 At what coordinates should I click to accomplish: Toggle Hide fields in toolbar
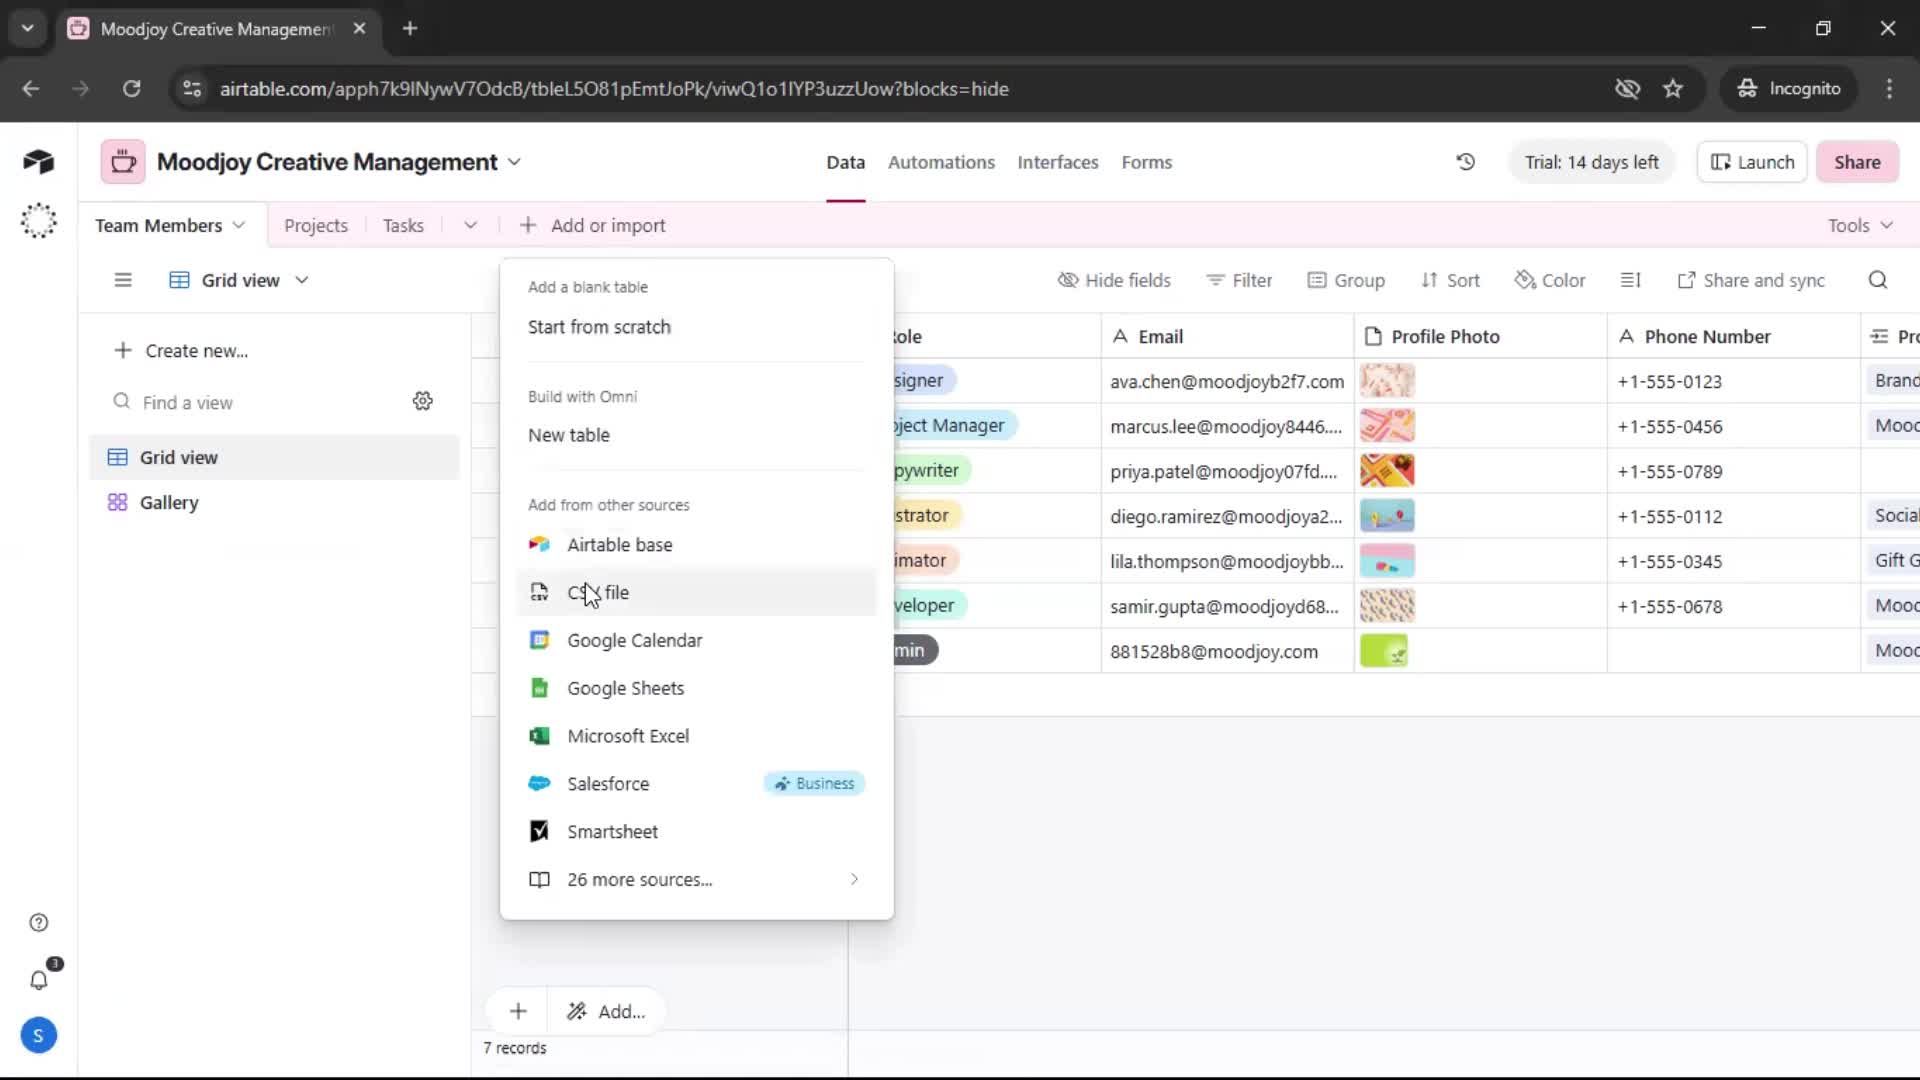[1114, 280]
